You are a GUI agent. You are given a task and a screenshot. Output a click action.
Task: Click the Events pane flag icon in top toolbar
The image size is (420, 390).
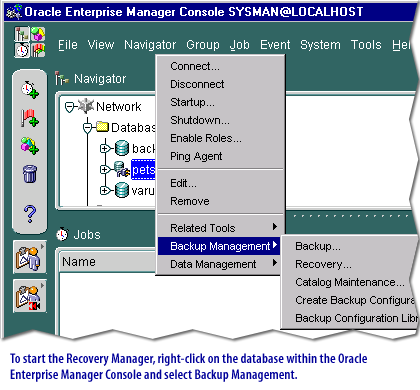point(38,50)
